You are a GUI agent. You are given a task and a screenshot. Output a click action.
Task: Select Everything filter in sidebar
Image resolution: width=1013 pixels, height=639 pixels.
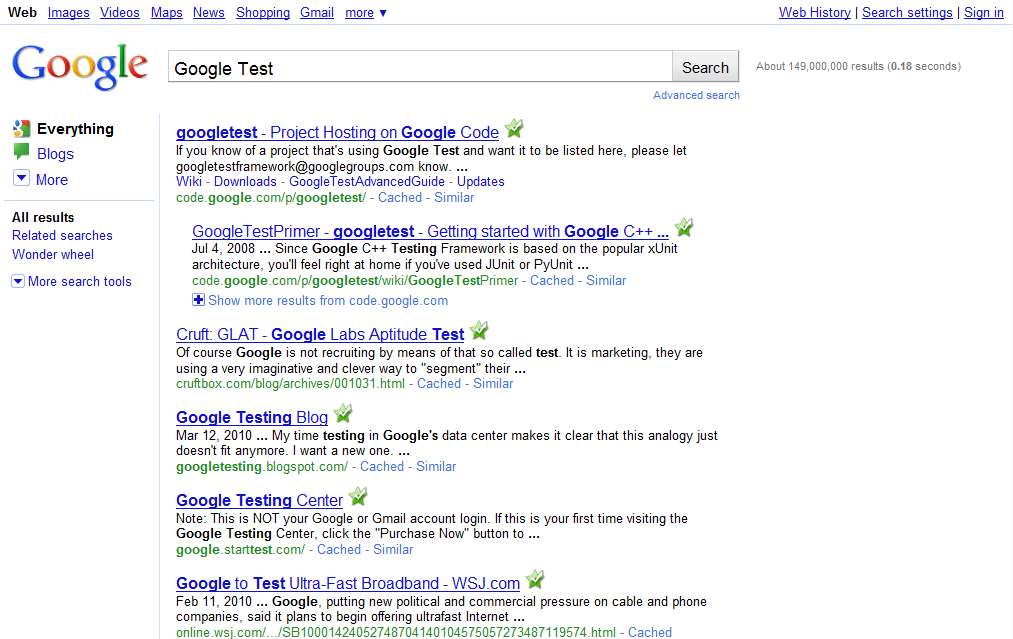[x=75, y=129]
